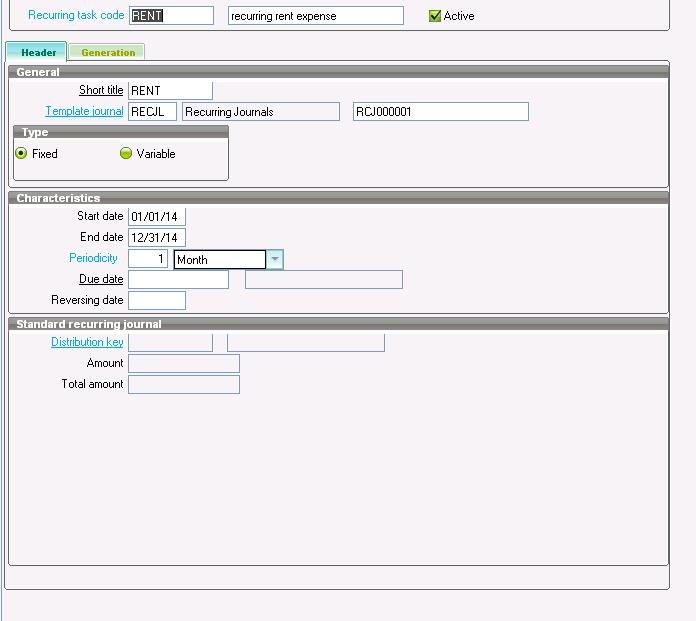Click the Periodicity label link
The width and height of the screenshot is (696, 621).
93,258
